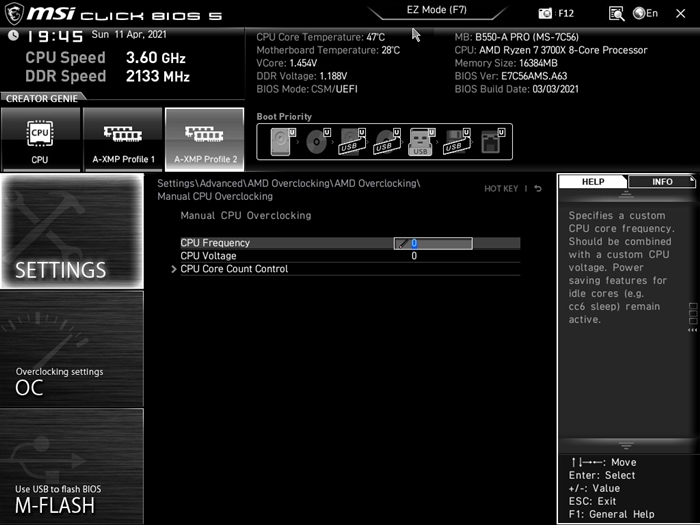Click the CPU Core Temperature reading
The width and height of the screenshot is (700, 525).
point(321,37)
